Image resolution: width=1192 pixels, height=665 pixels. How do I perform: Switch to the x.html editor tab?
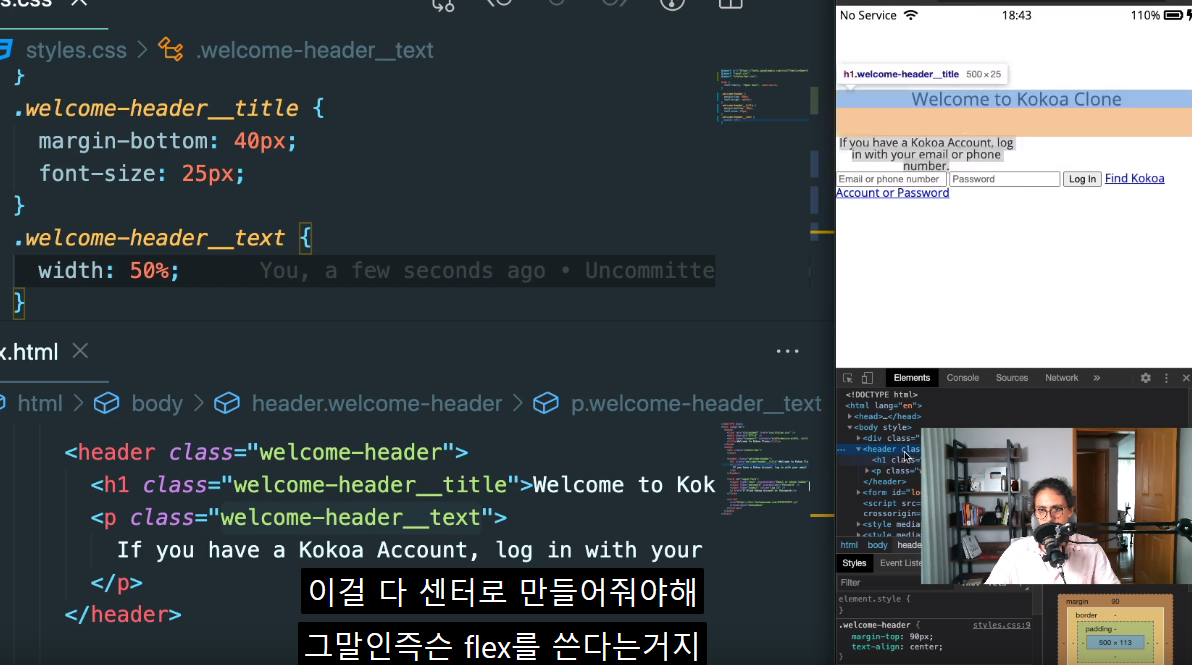[29, 352]
